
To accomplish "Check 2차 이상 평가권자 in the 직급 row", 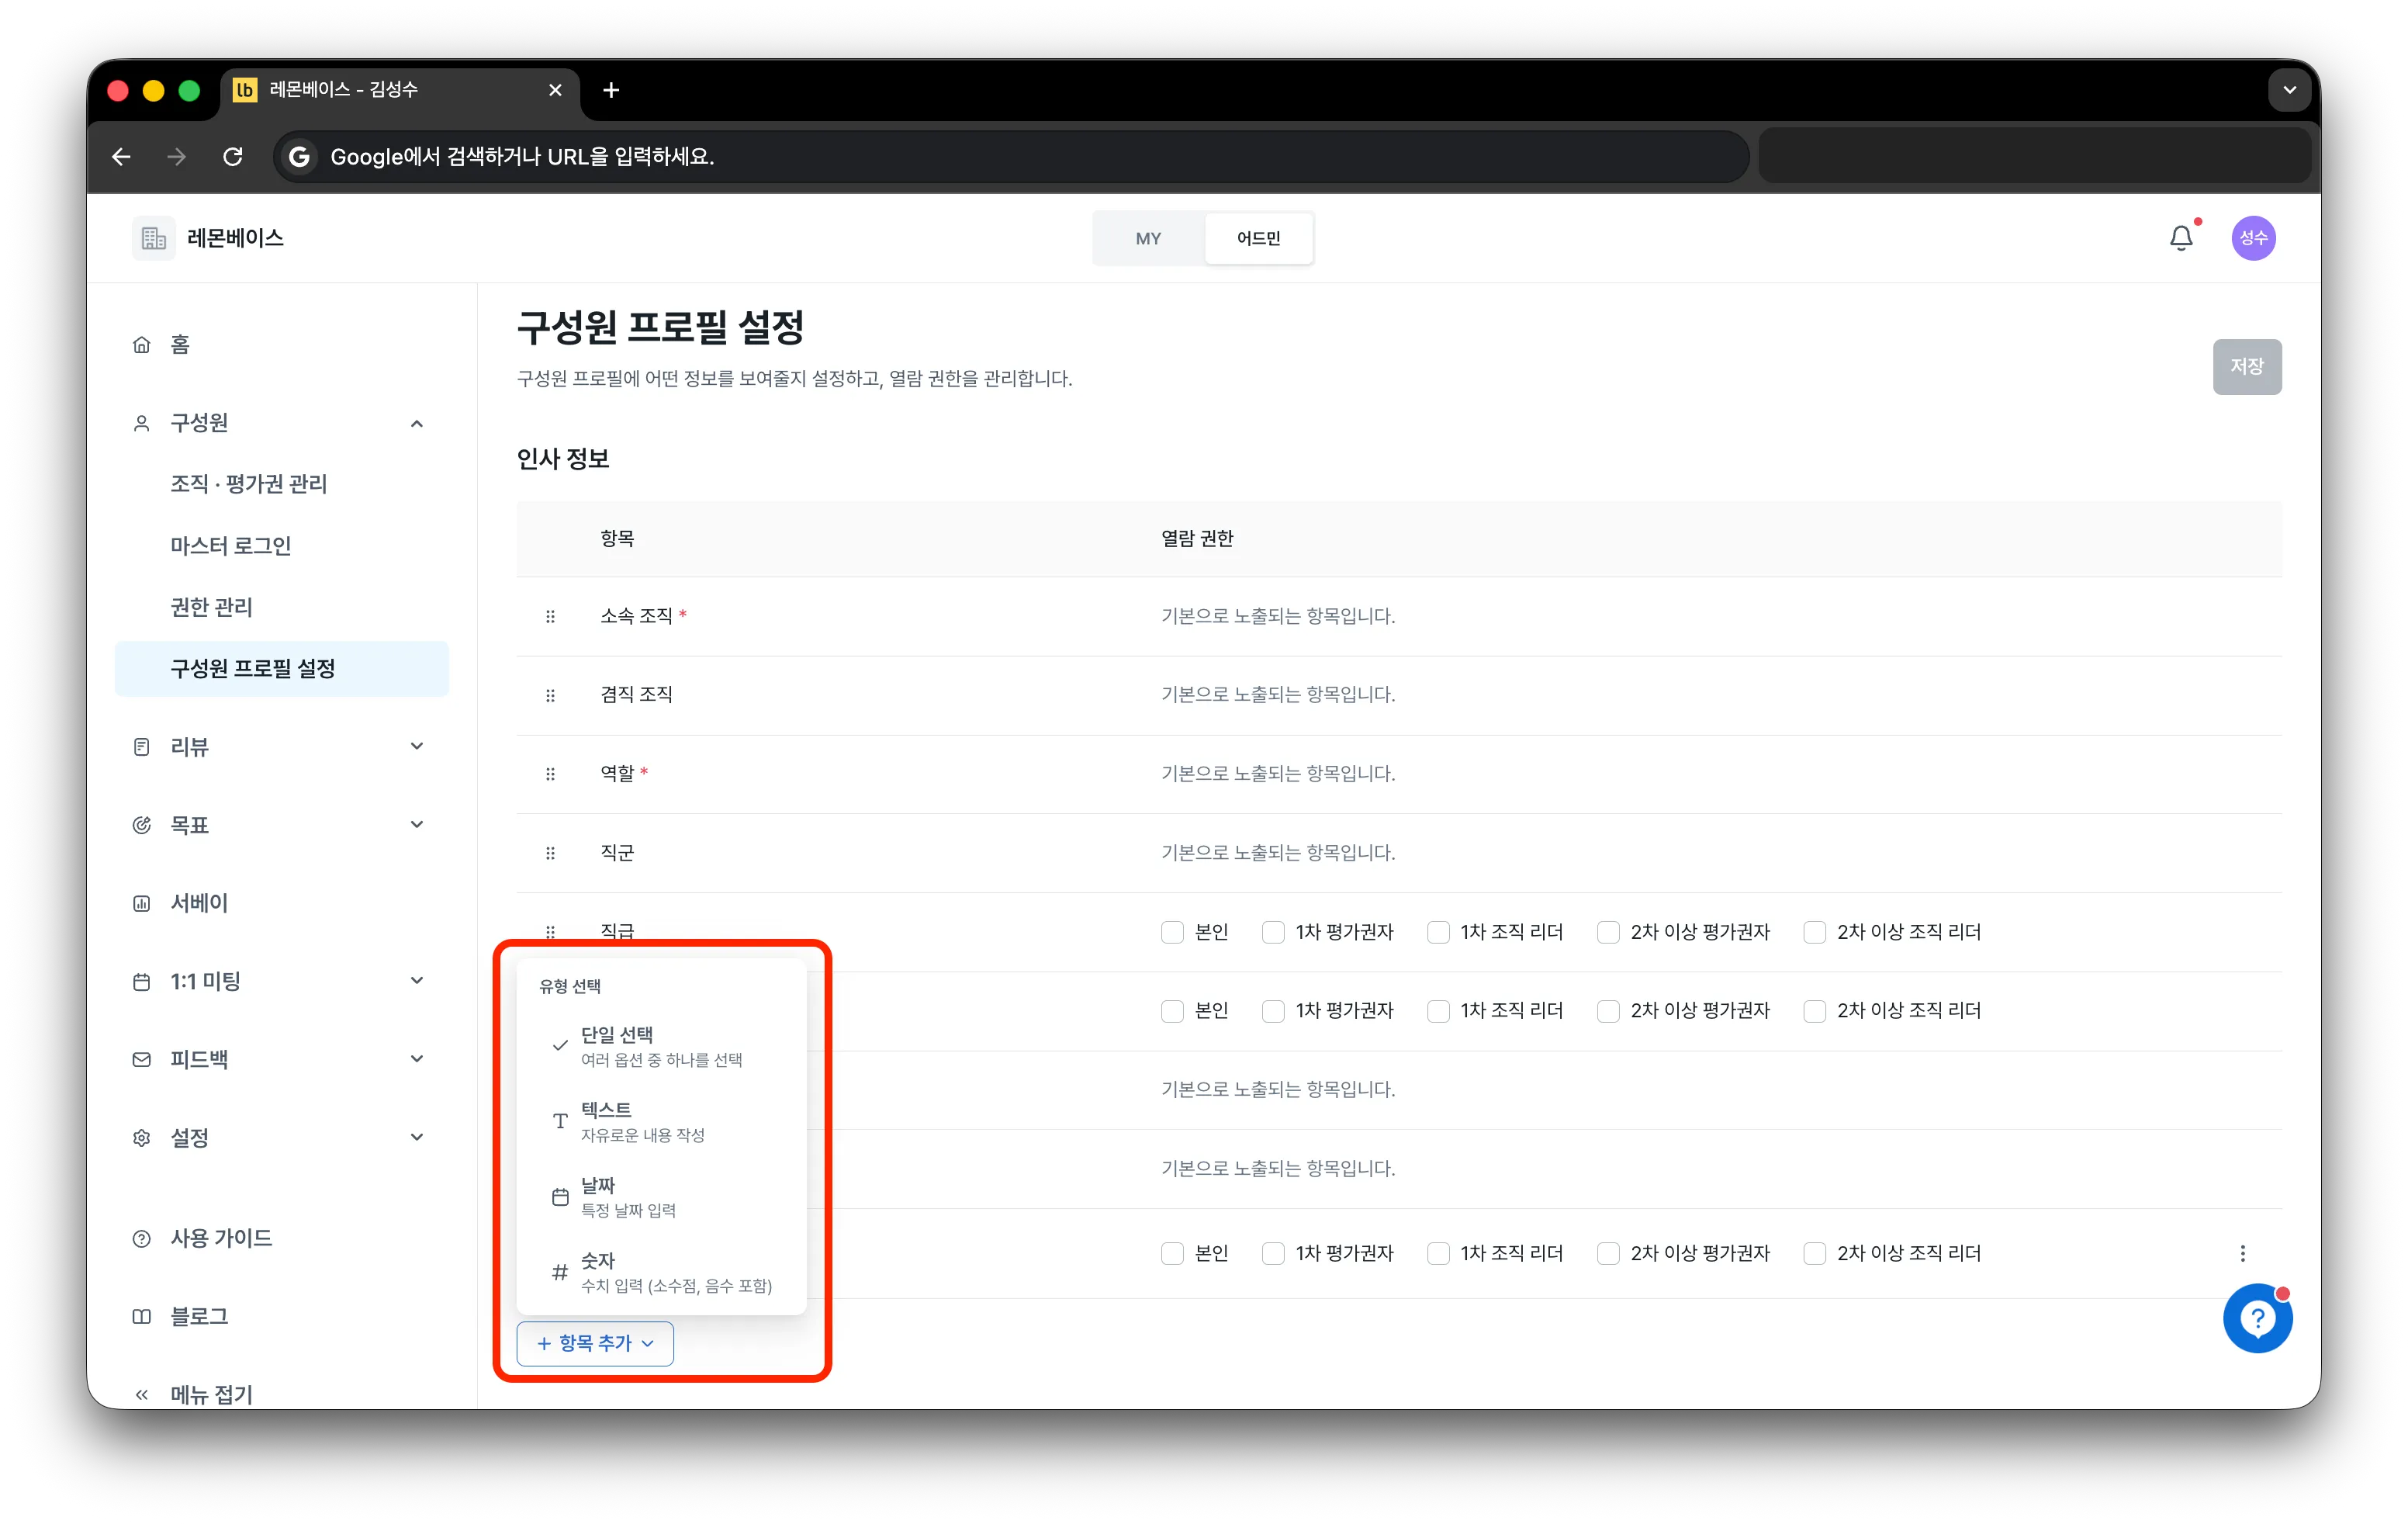I will coord(1608,932).
